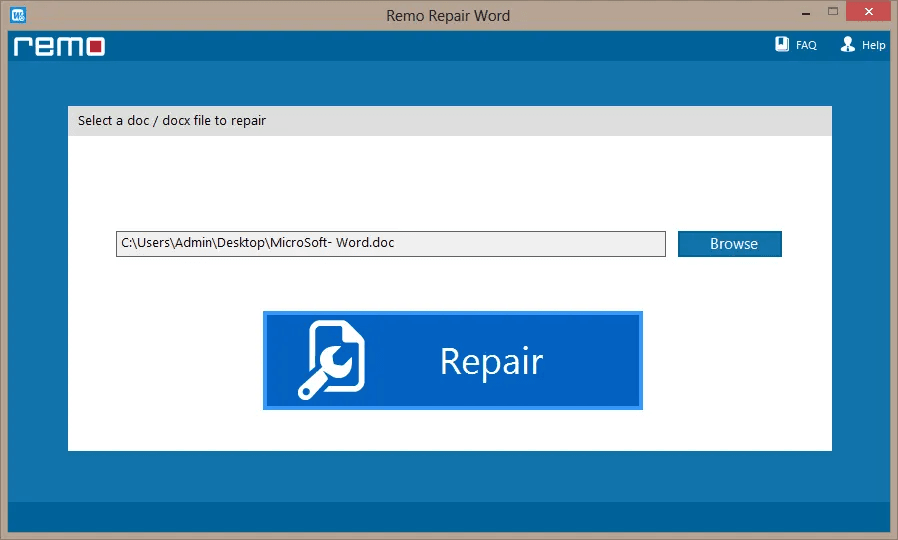Open the FAQ book icon
This screenshot has height=540, width=898.
tap(782, 44)
